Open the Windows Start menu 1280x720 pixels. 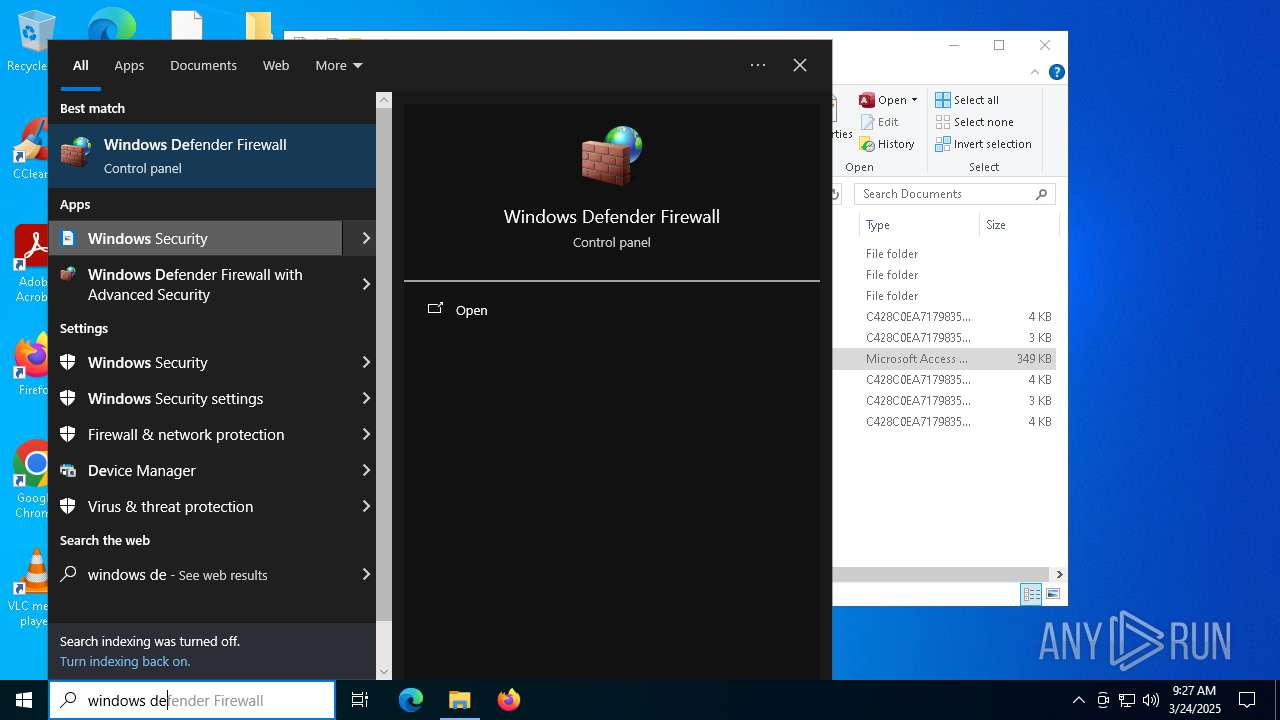tap(24, 700)
